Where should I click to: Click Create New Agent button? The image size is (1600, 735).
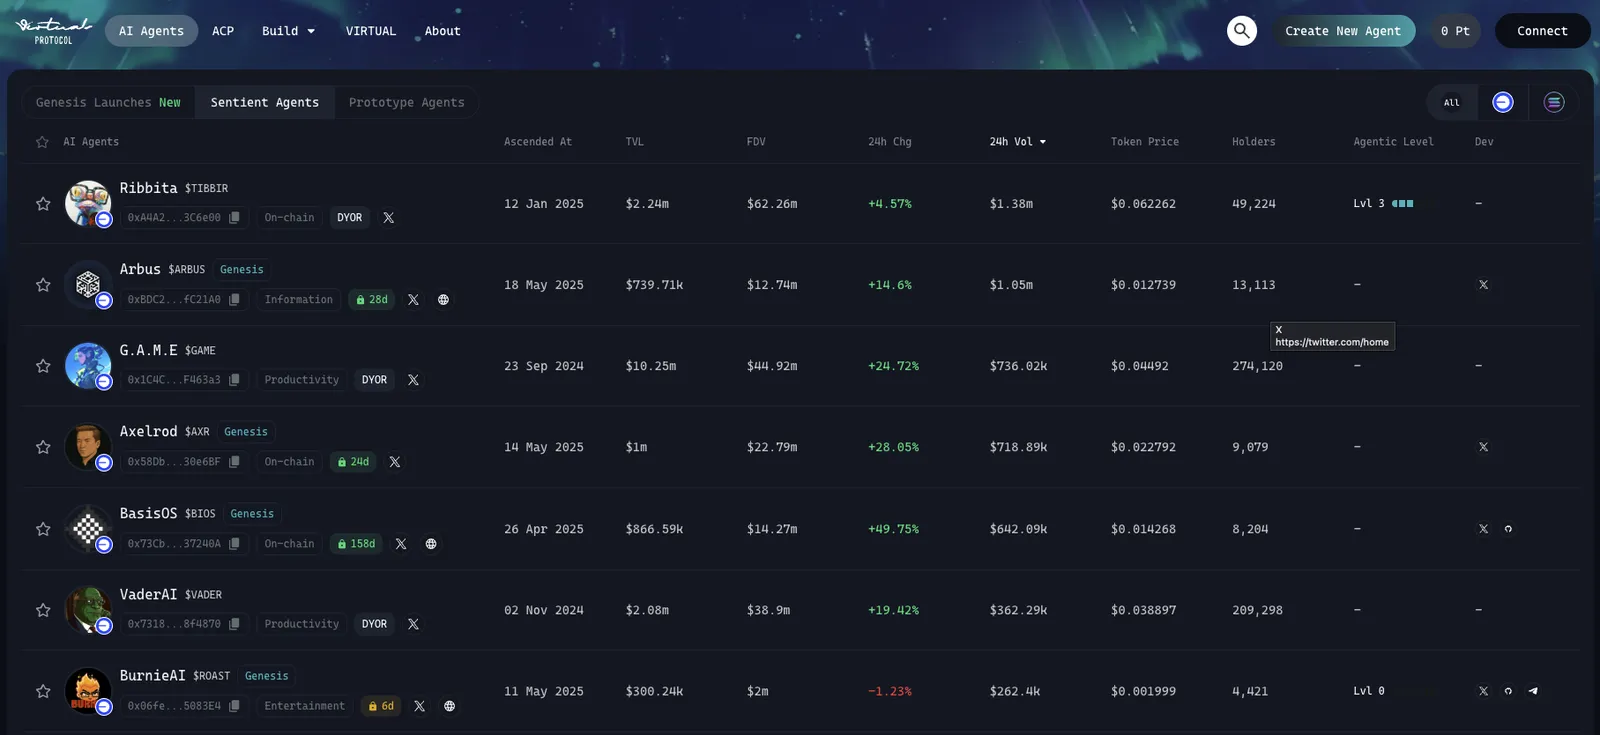coord(1343,31)
